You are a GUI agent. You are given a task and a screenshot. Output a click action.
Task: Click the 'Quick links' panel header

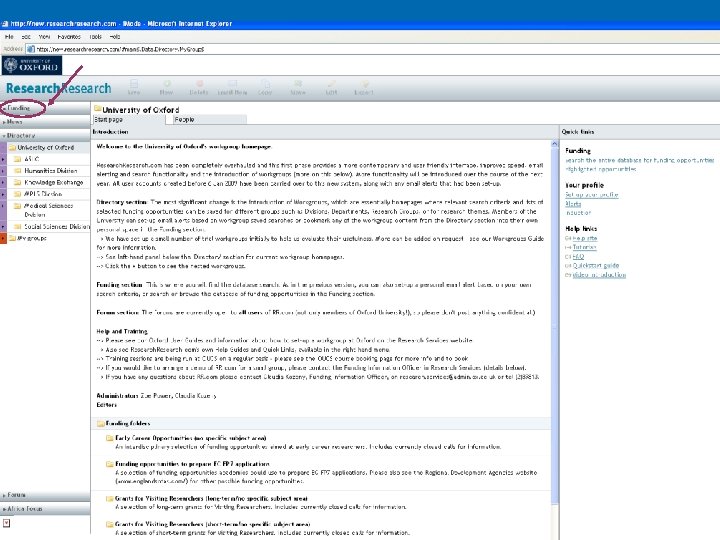click(639, 132)
